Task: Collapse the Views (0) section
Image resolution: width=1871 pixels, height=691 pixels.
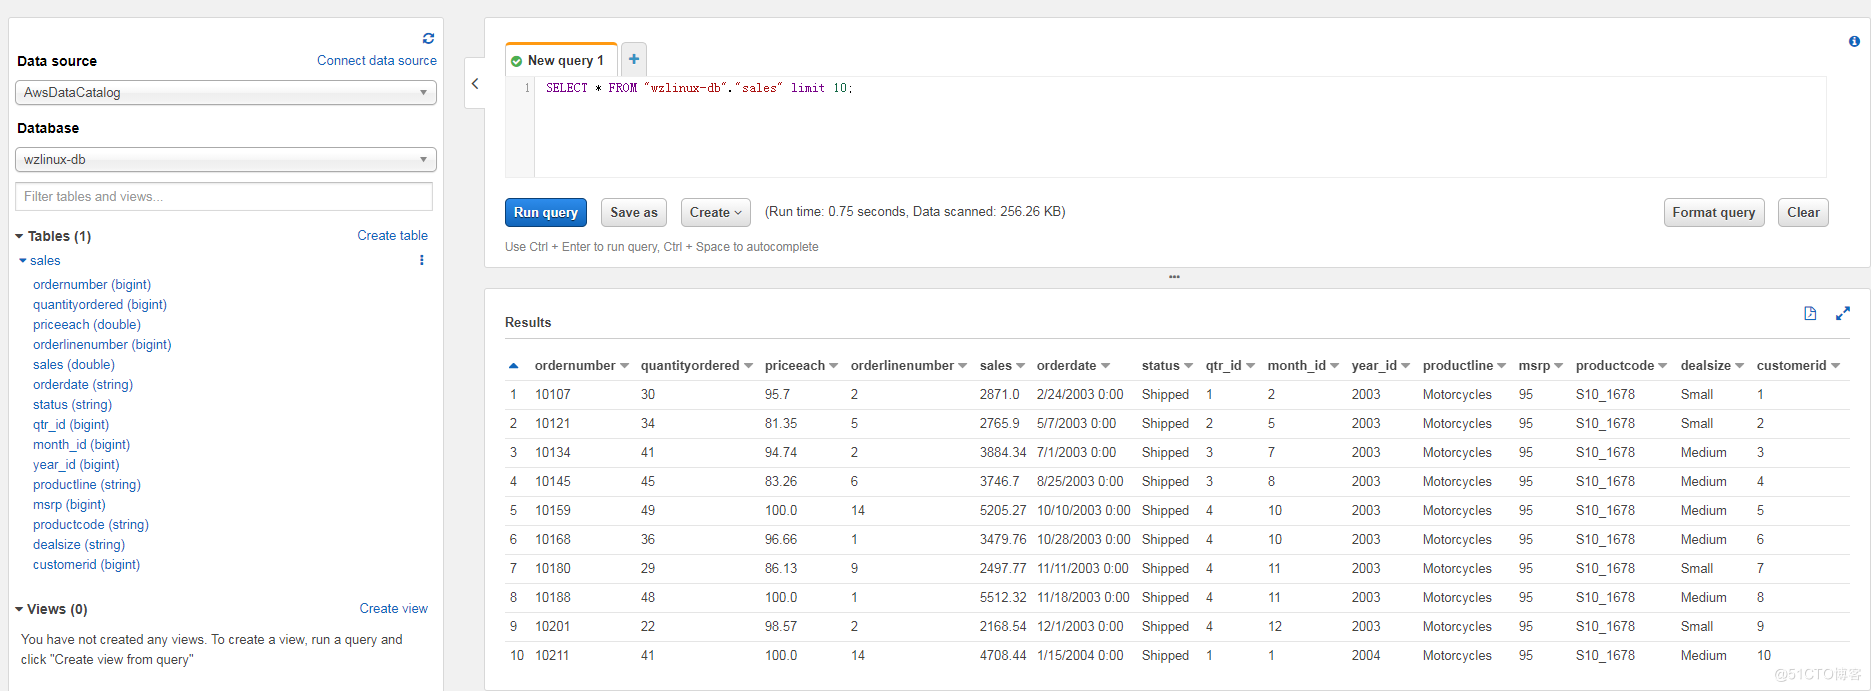Action: pos(19,609)
